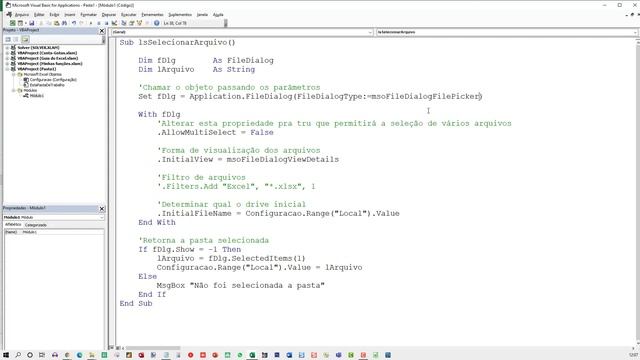640x360 pixels.
Task: Click the View Microsoft Excel toolbar icon
Action: [13, 23]
